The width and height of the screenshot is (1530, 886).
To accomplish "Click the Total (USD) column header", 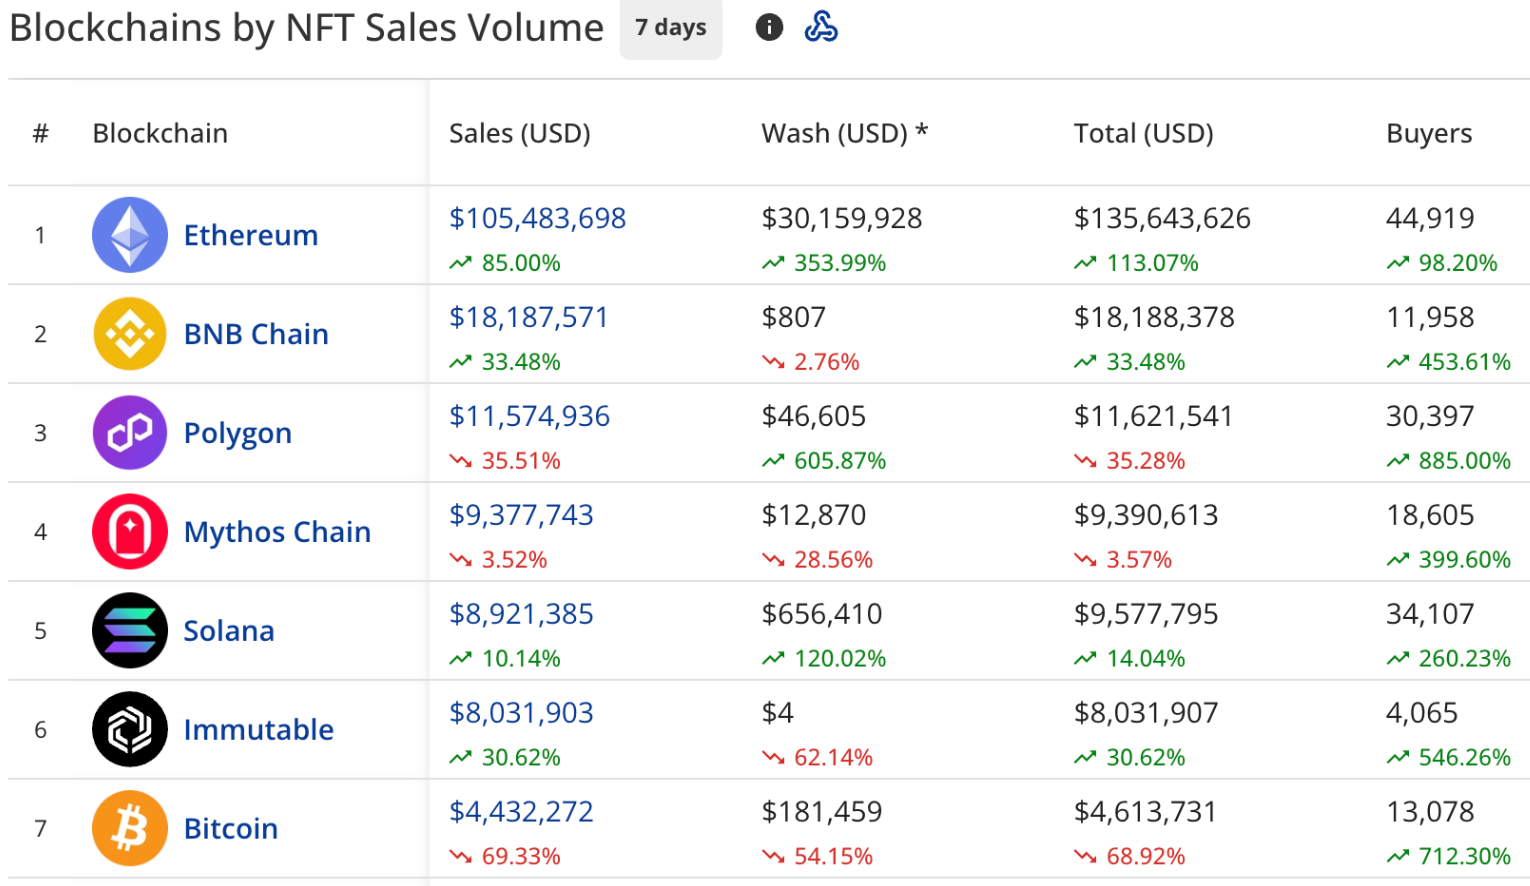I will (x=1144, y=133).
